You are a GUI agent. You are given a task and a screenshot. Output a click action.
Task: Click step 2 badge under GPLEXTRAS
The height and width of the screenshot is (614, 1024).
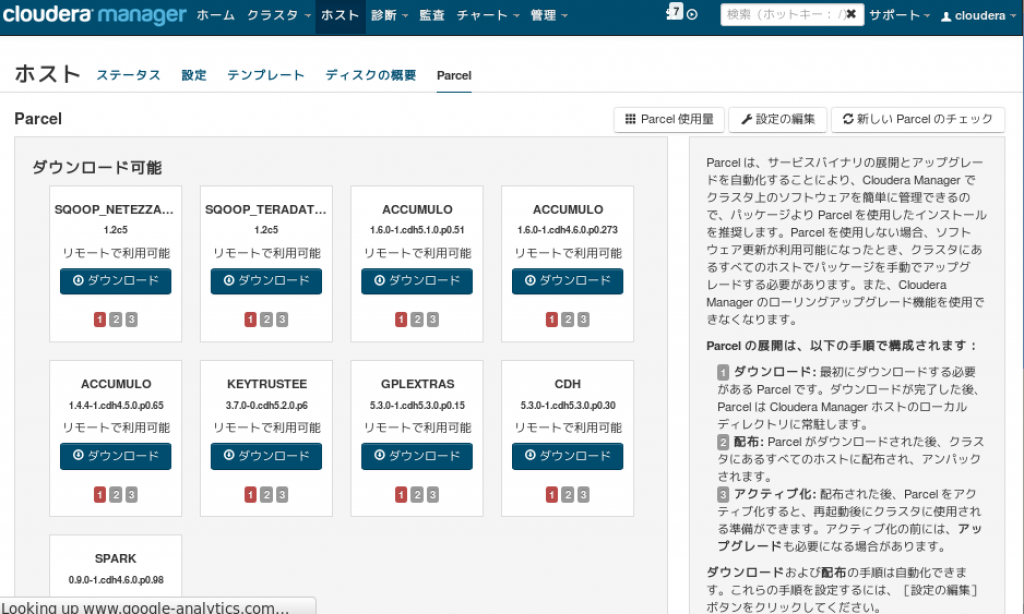tap(417, 494)
